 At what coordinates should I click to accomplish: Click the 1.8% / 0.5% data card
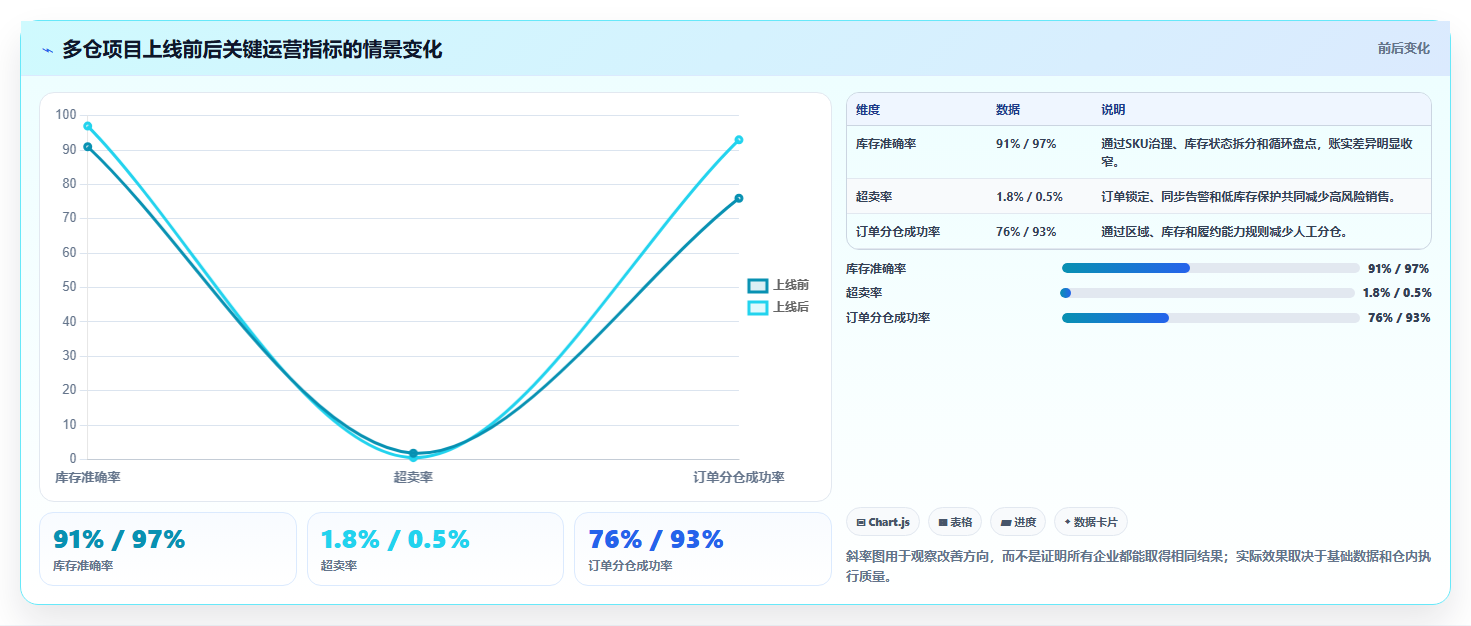pyautogui.click(x=436, y=549)
